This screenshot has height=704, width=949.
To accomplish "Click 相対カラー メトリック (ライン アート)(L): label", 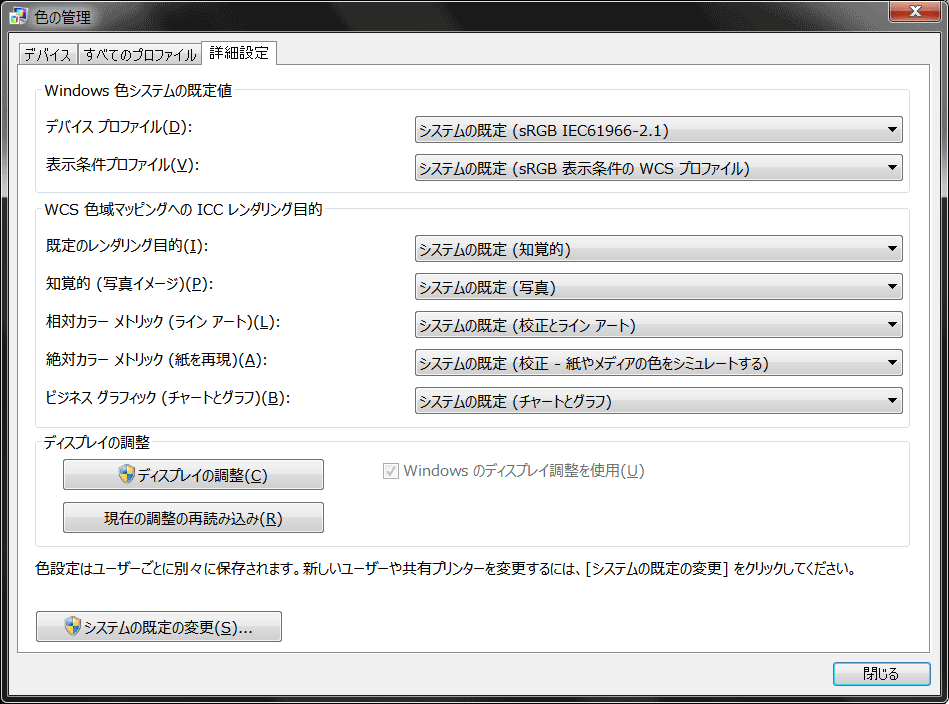I will pos(163,322).
